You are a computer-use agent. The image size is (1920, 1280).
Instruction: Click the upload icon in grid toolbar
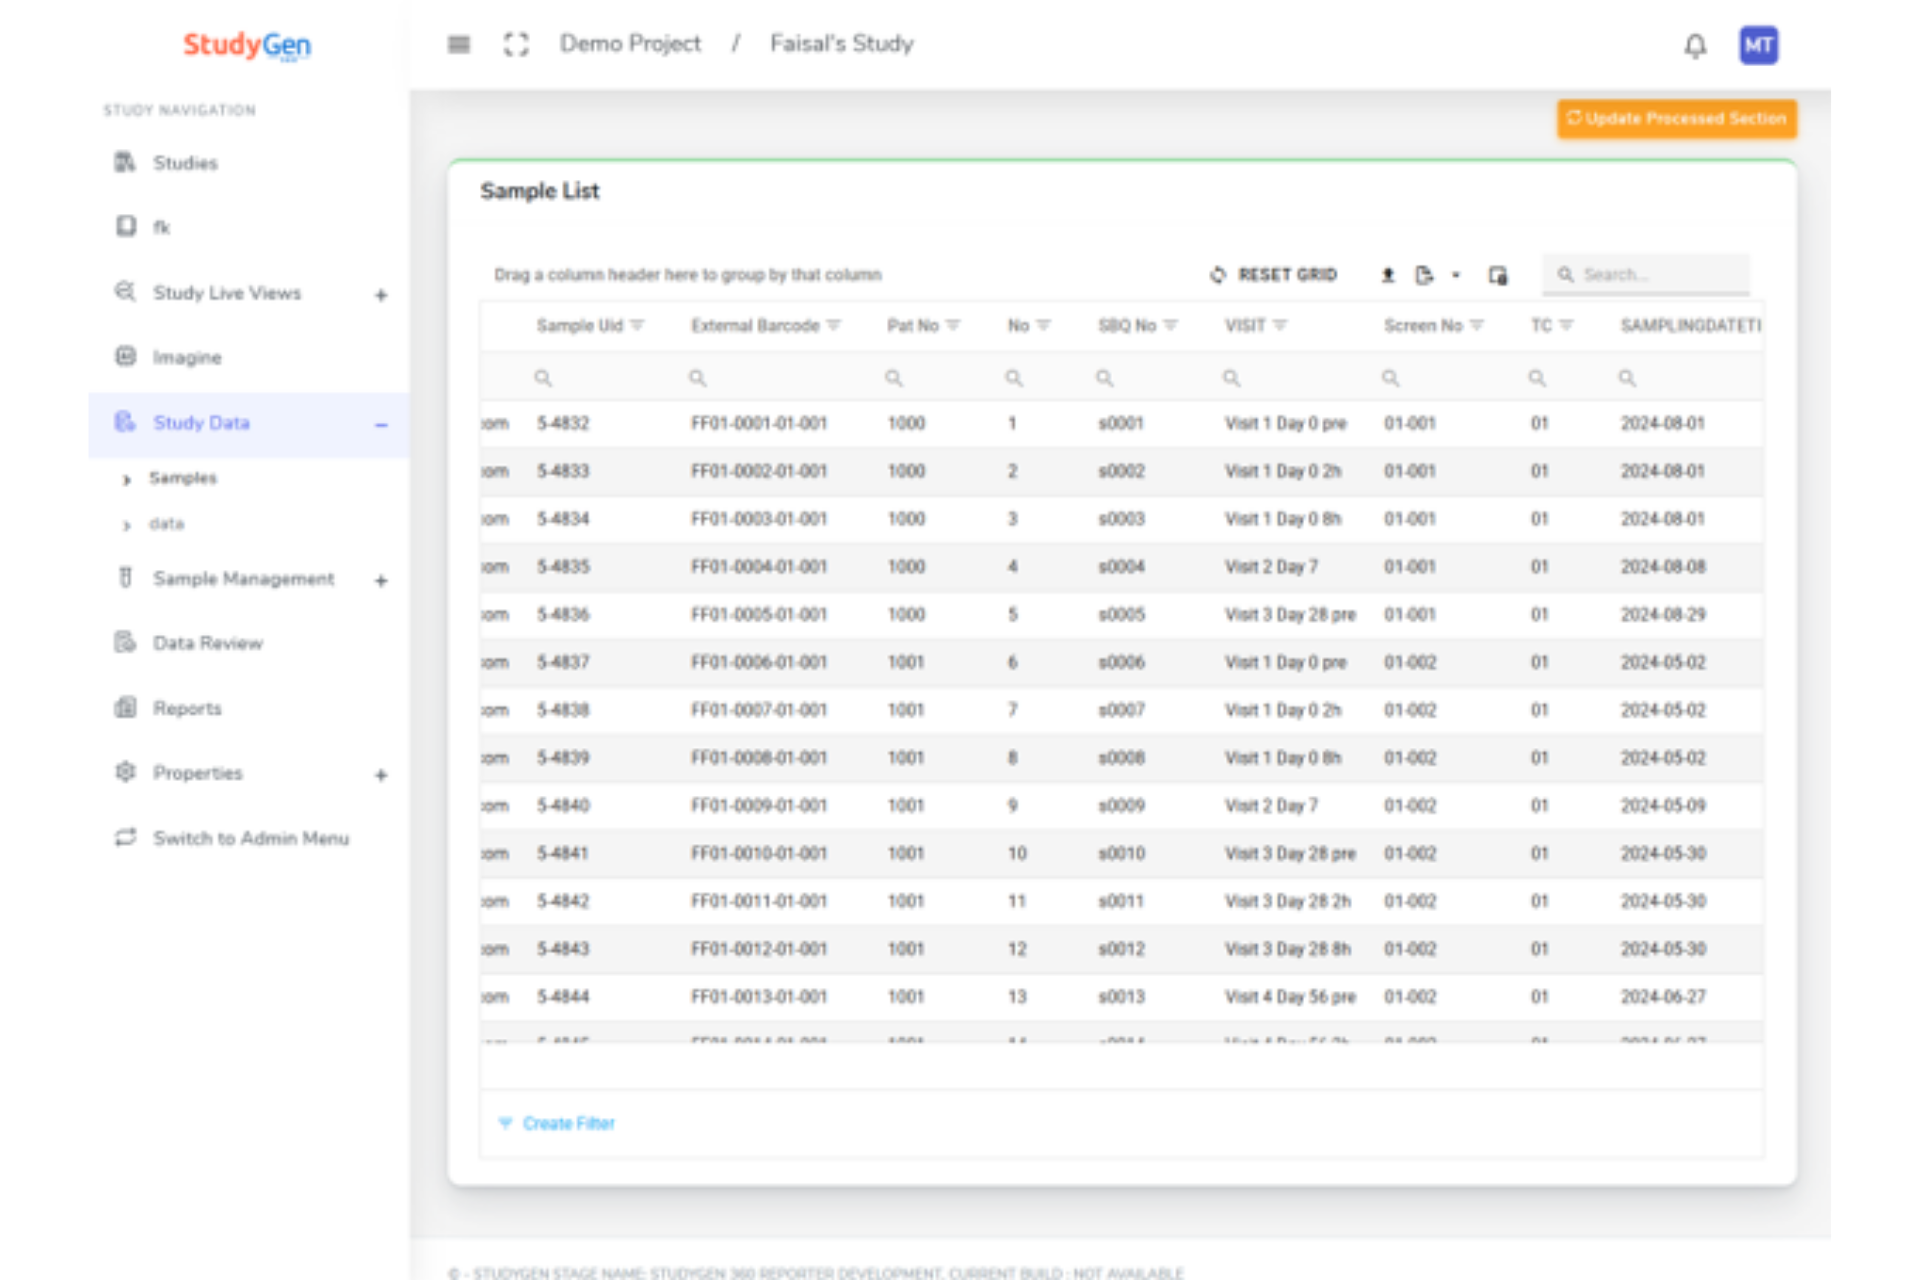[x=1388, y=275]
